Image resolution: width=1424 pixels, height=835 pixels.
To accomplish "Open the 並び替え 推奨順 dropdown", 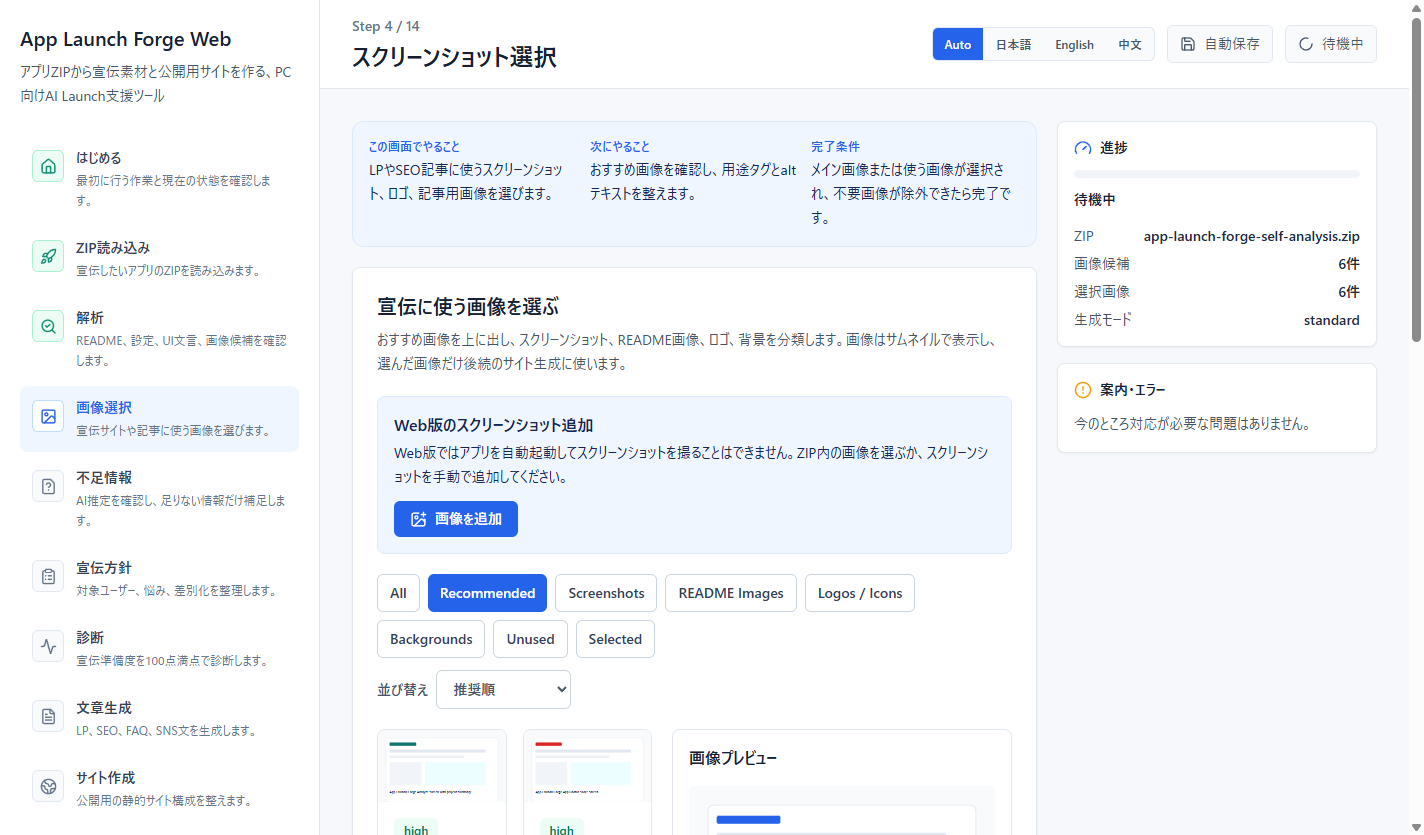I will coord(503,689).
